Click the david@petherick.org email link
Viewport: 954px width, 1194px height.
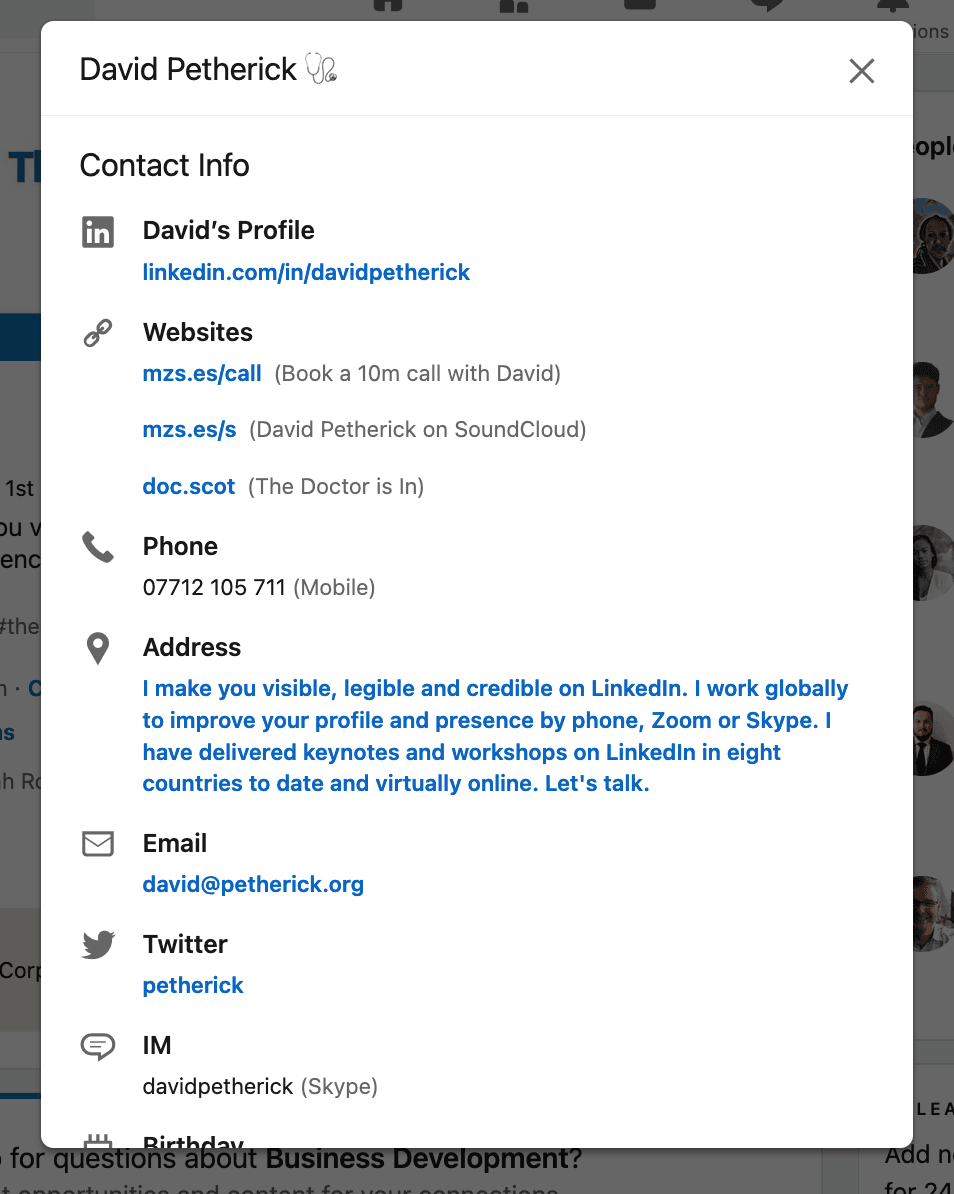tap(253, 884)
